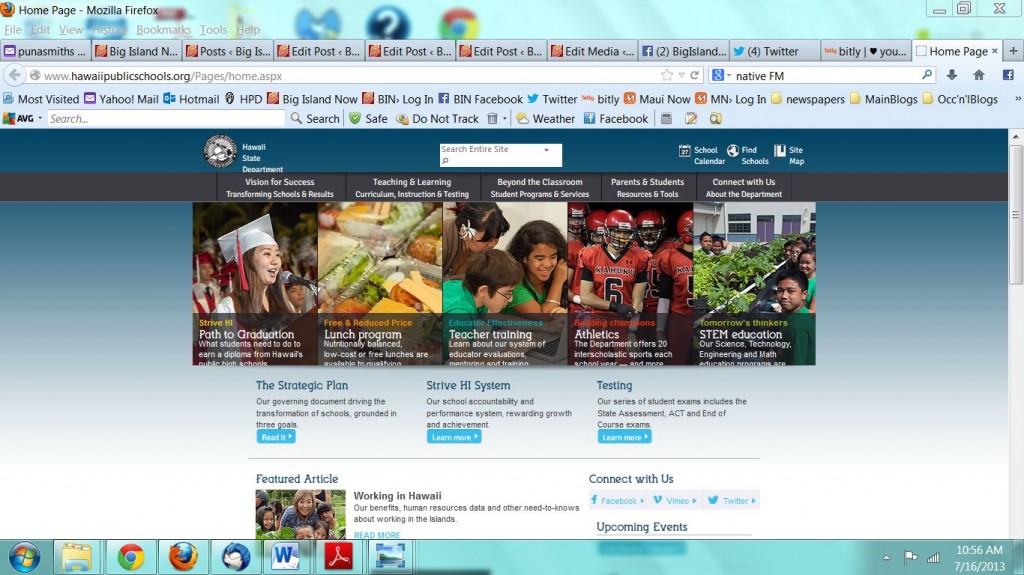Viewport: 1024px width, 575px height.
Task: Open MainBlogs bookmark folder
Action: (884, 99)
